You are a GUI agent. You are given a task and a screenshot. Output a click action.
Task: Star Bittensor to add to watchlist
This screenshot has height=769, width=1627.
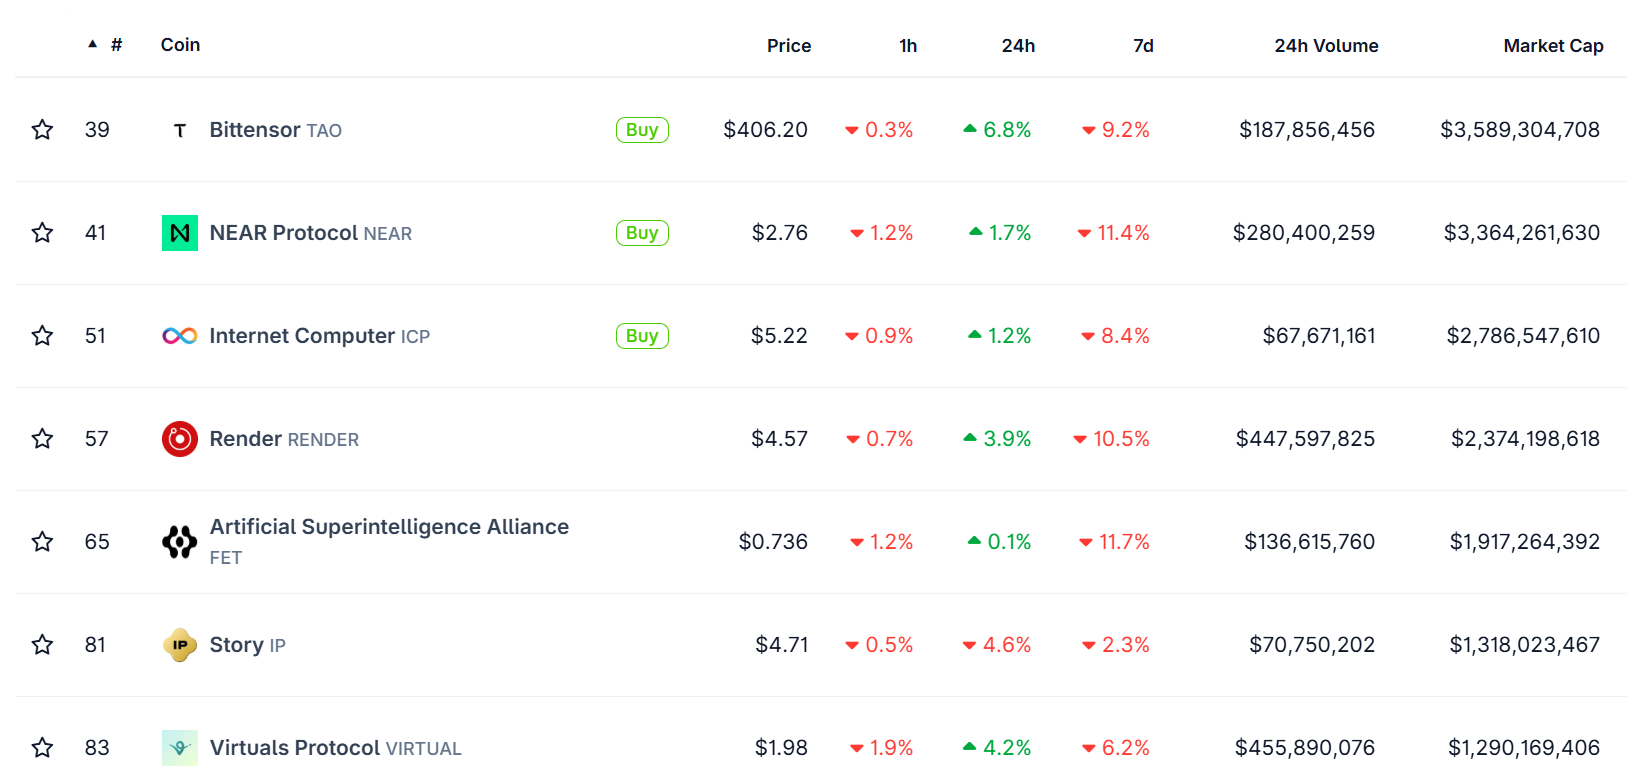coord(42,130)
